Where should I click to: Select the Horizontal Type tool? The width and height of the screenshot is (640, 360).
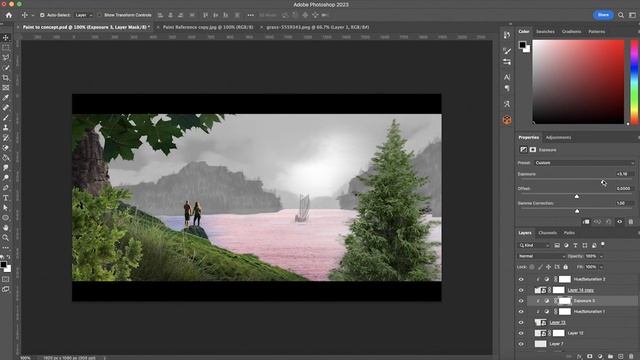pos(6,198)
